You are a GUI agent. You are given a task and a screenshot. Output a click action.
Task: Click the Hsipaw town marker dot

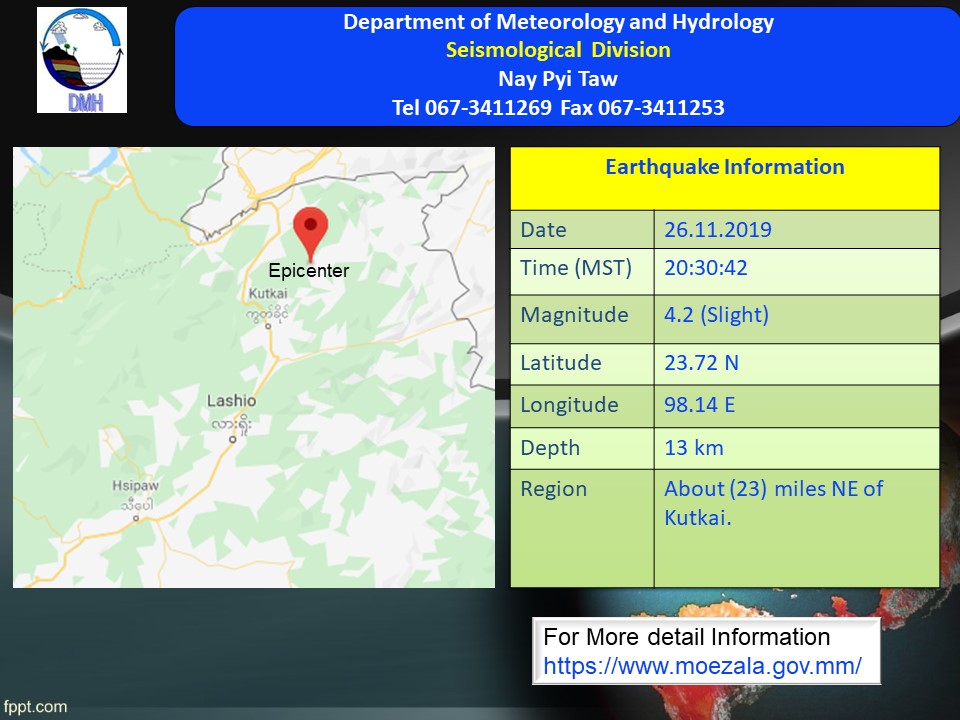tap(136, 519)
